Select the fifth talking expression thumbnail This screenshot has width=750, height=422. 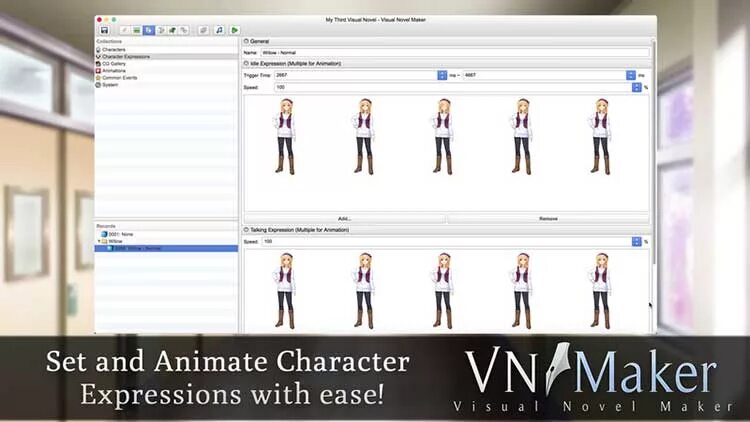coord(601,291)
